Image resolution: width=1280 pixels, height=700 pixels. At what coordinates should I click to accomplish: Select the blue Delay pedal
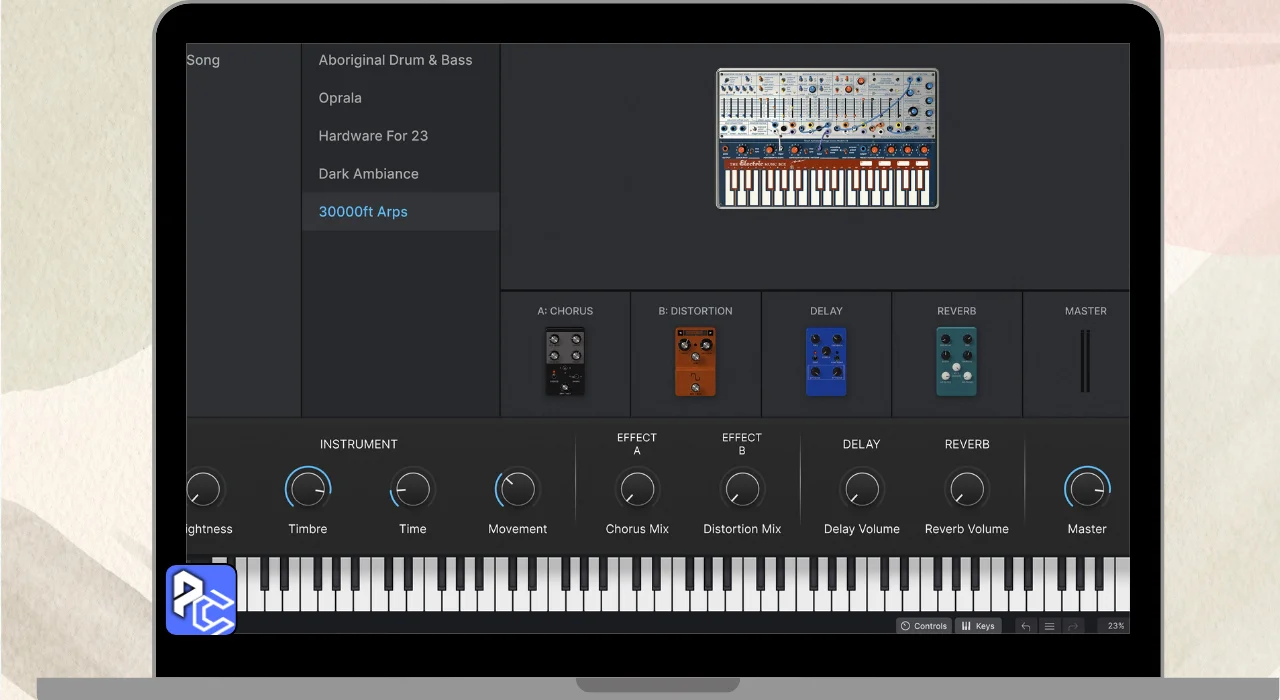[x=826, y=361]
